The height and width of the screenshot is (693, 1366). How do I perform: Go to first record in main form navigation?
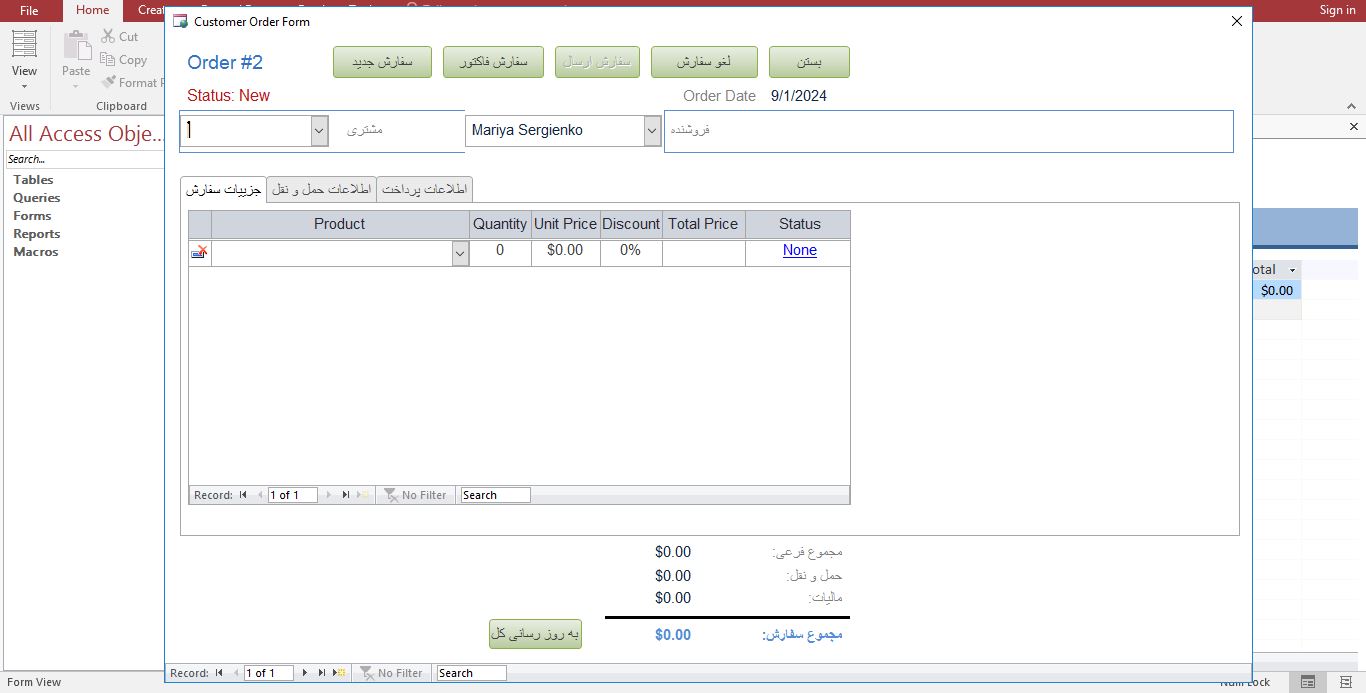(219, 673)
